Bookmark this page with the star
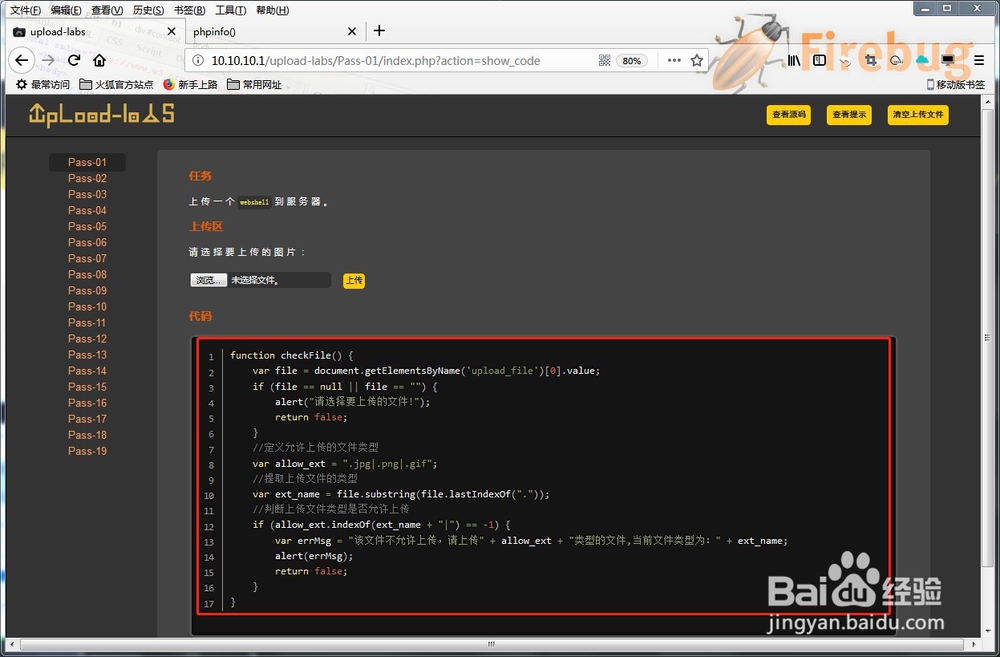The image size is (1000, 657). [x=696, y=61]
